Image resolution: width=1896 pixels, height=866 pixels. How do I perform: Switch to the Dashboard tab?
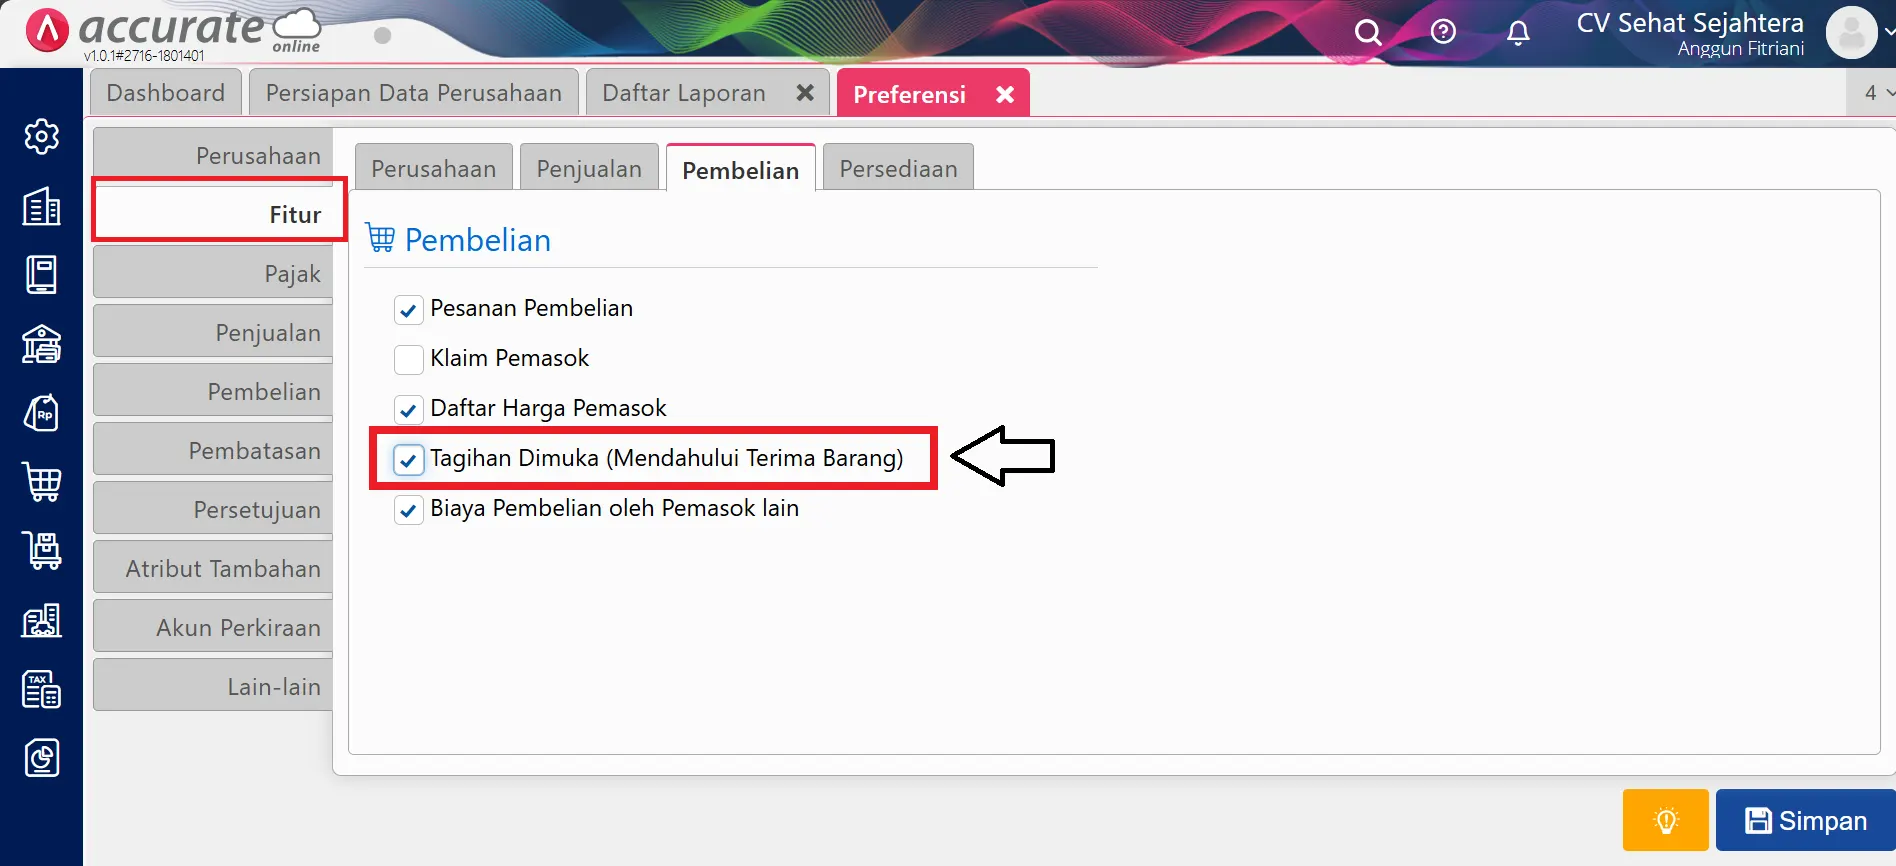[x=166, y=93]
